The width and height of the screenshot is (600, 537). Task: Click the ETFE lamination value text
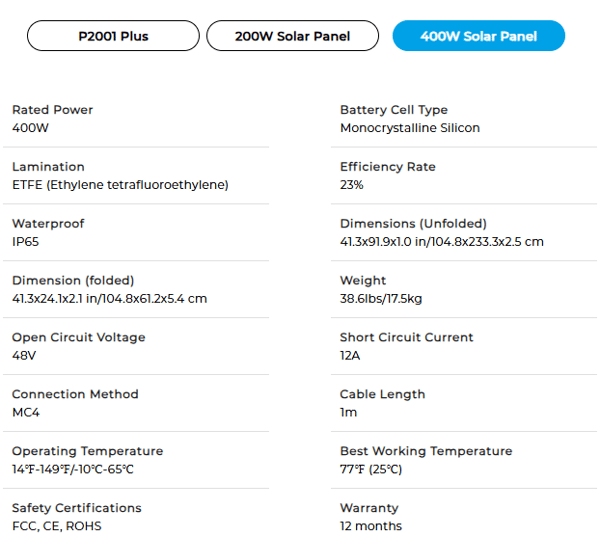(x=120, y=185)
